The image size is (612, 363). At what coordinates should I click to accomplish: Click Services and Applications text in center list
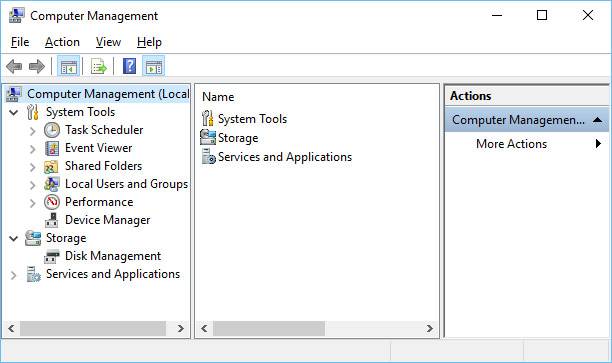285,157
